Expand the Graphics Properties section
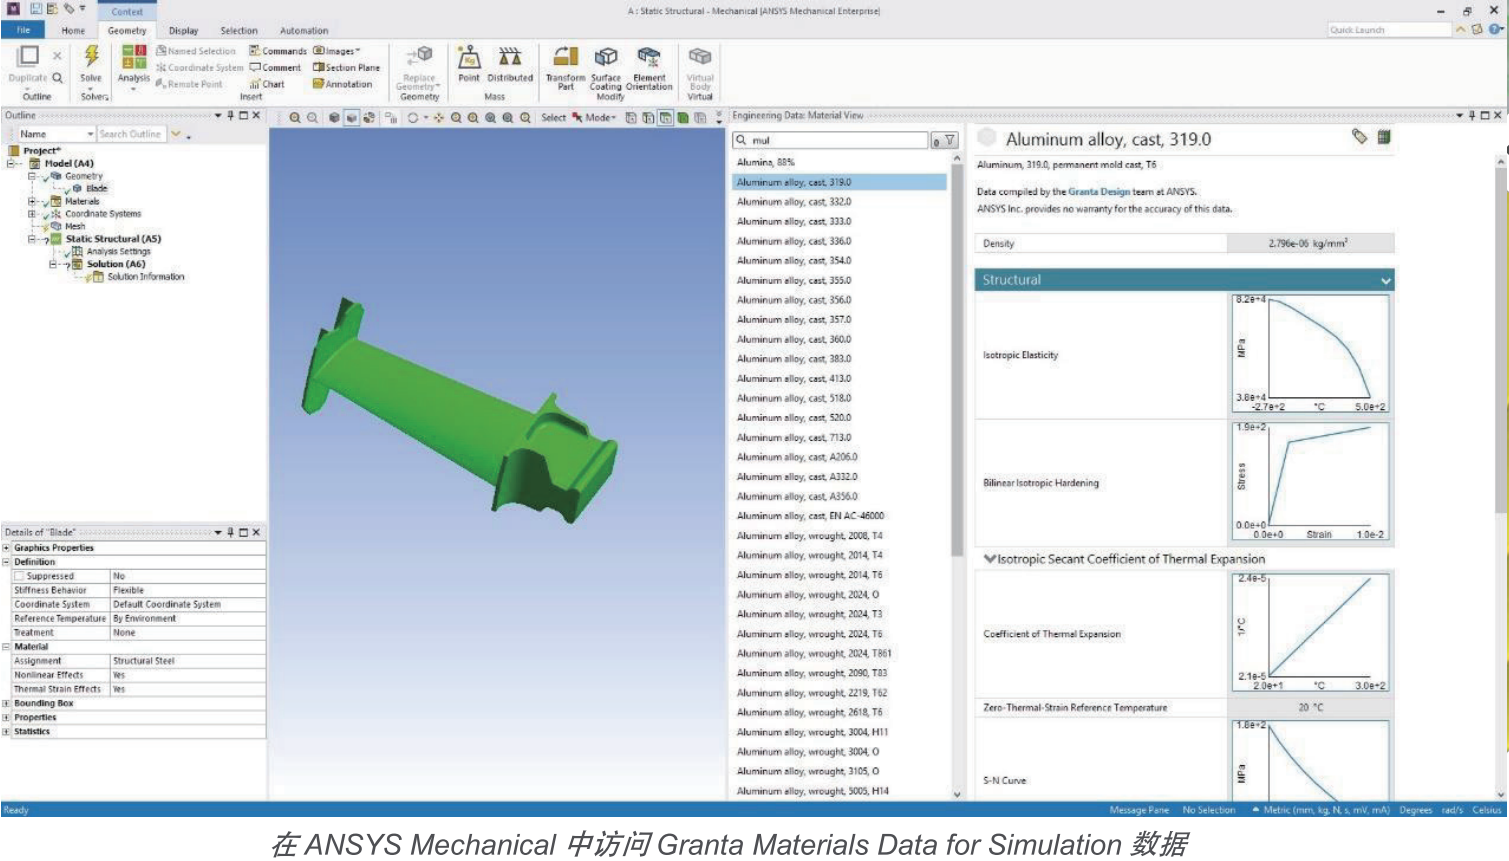The width and height of the screenshot is (1509, 861). tap(6, 548)
